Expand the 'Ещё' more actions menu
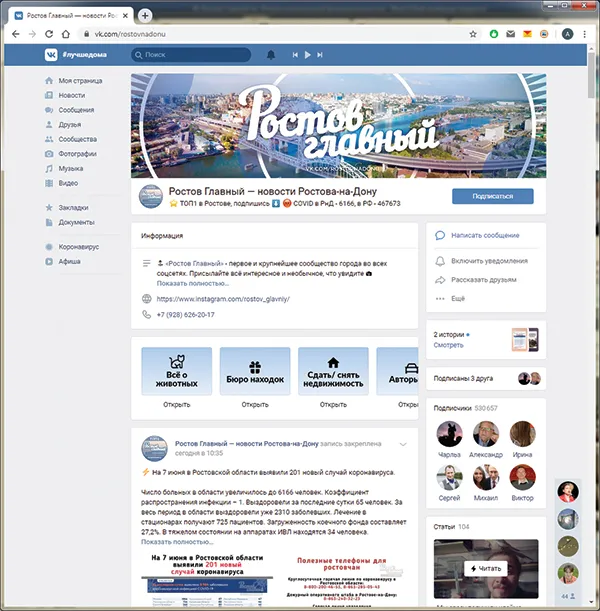 [x=458, y=298]
